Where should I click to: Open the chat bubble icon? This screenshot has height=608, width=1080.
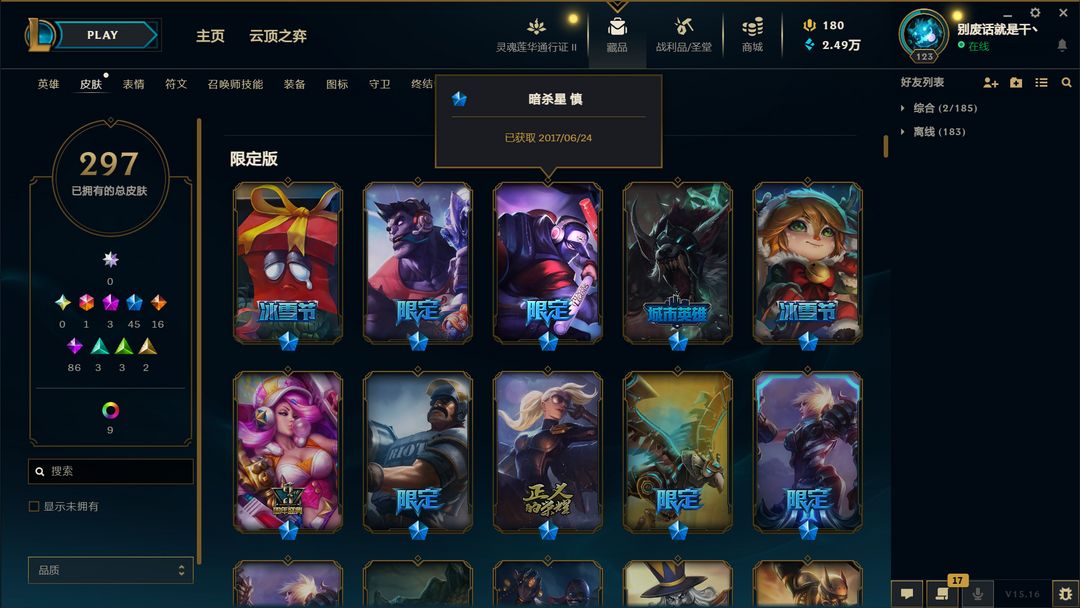click(907, 594)
